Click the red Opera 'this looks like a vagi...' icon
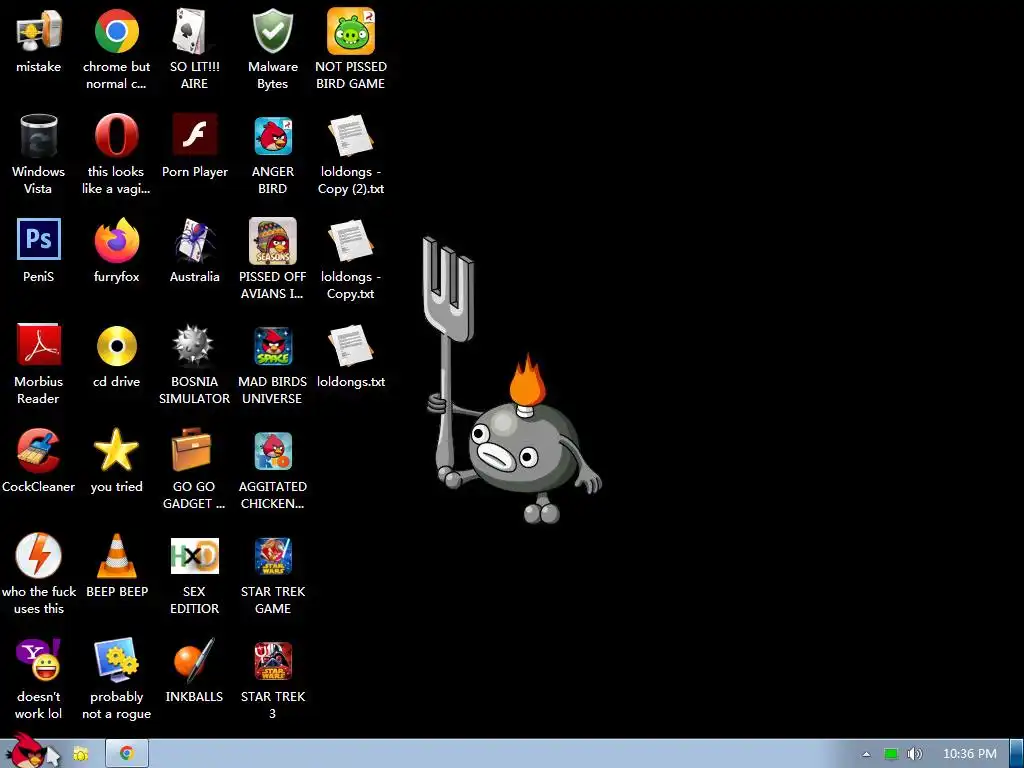The height and width of the screenshot is (768, 1024). pyautogui.click(x=116, y=136)
